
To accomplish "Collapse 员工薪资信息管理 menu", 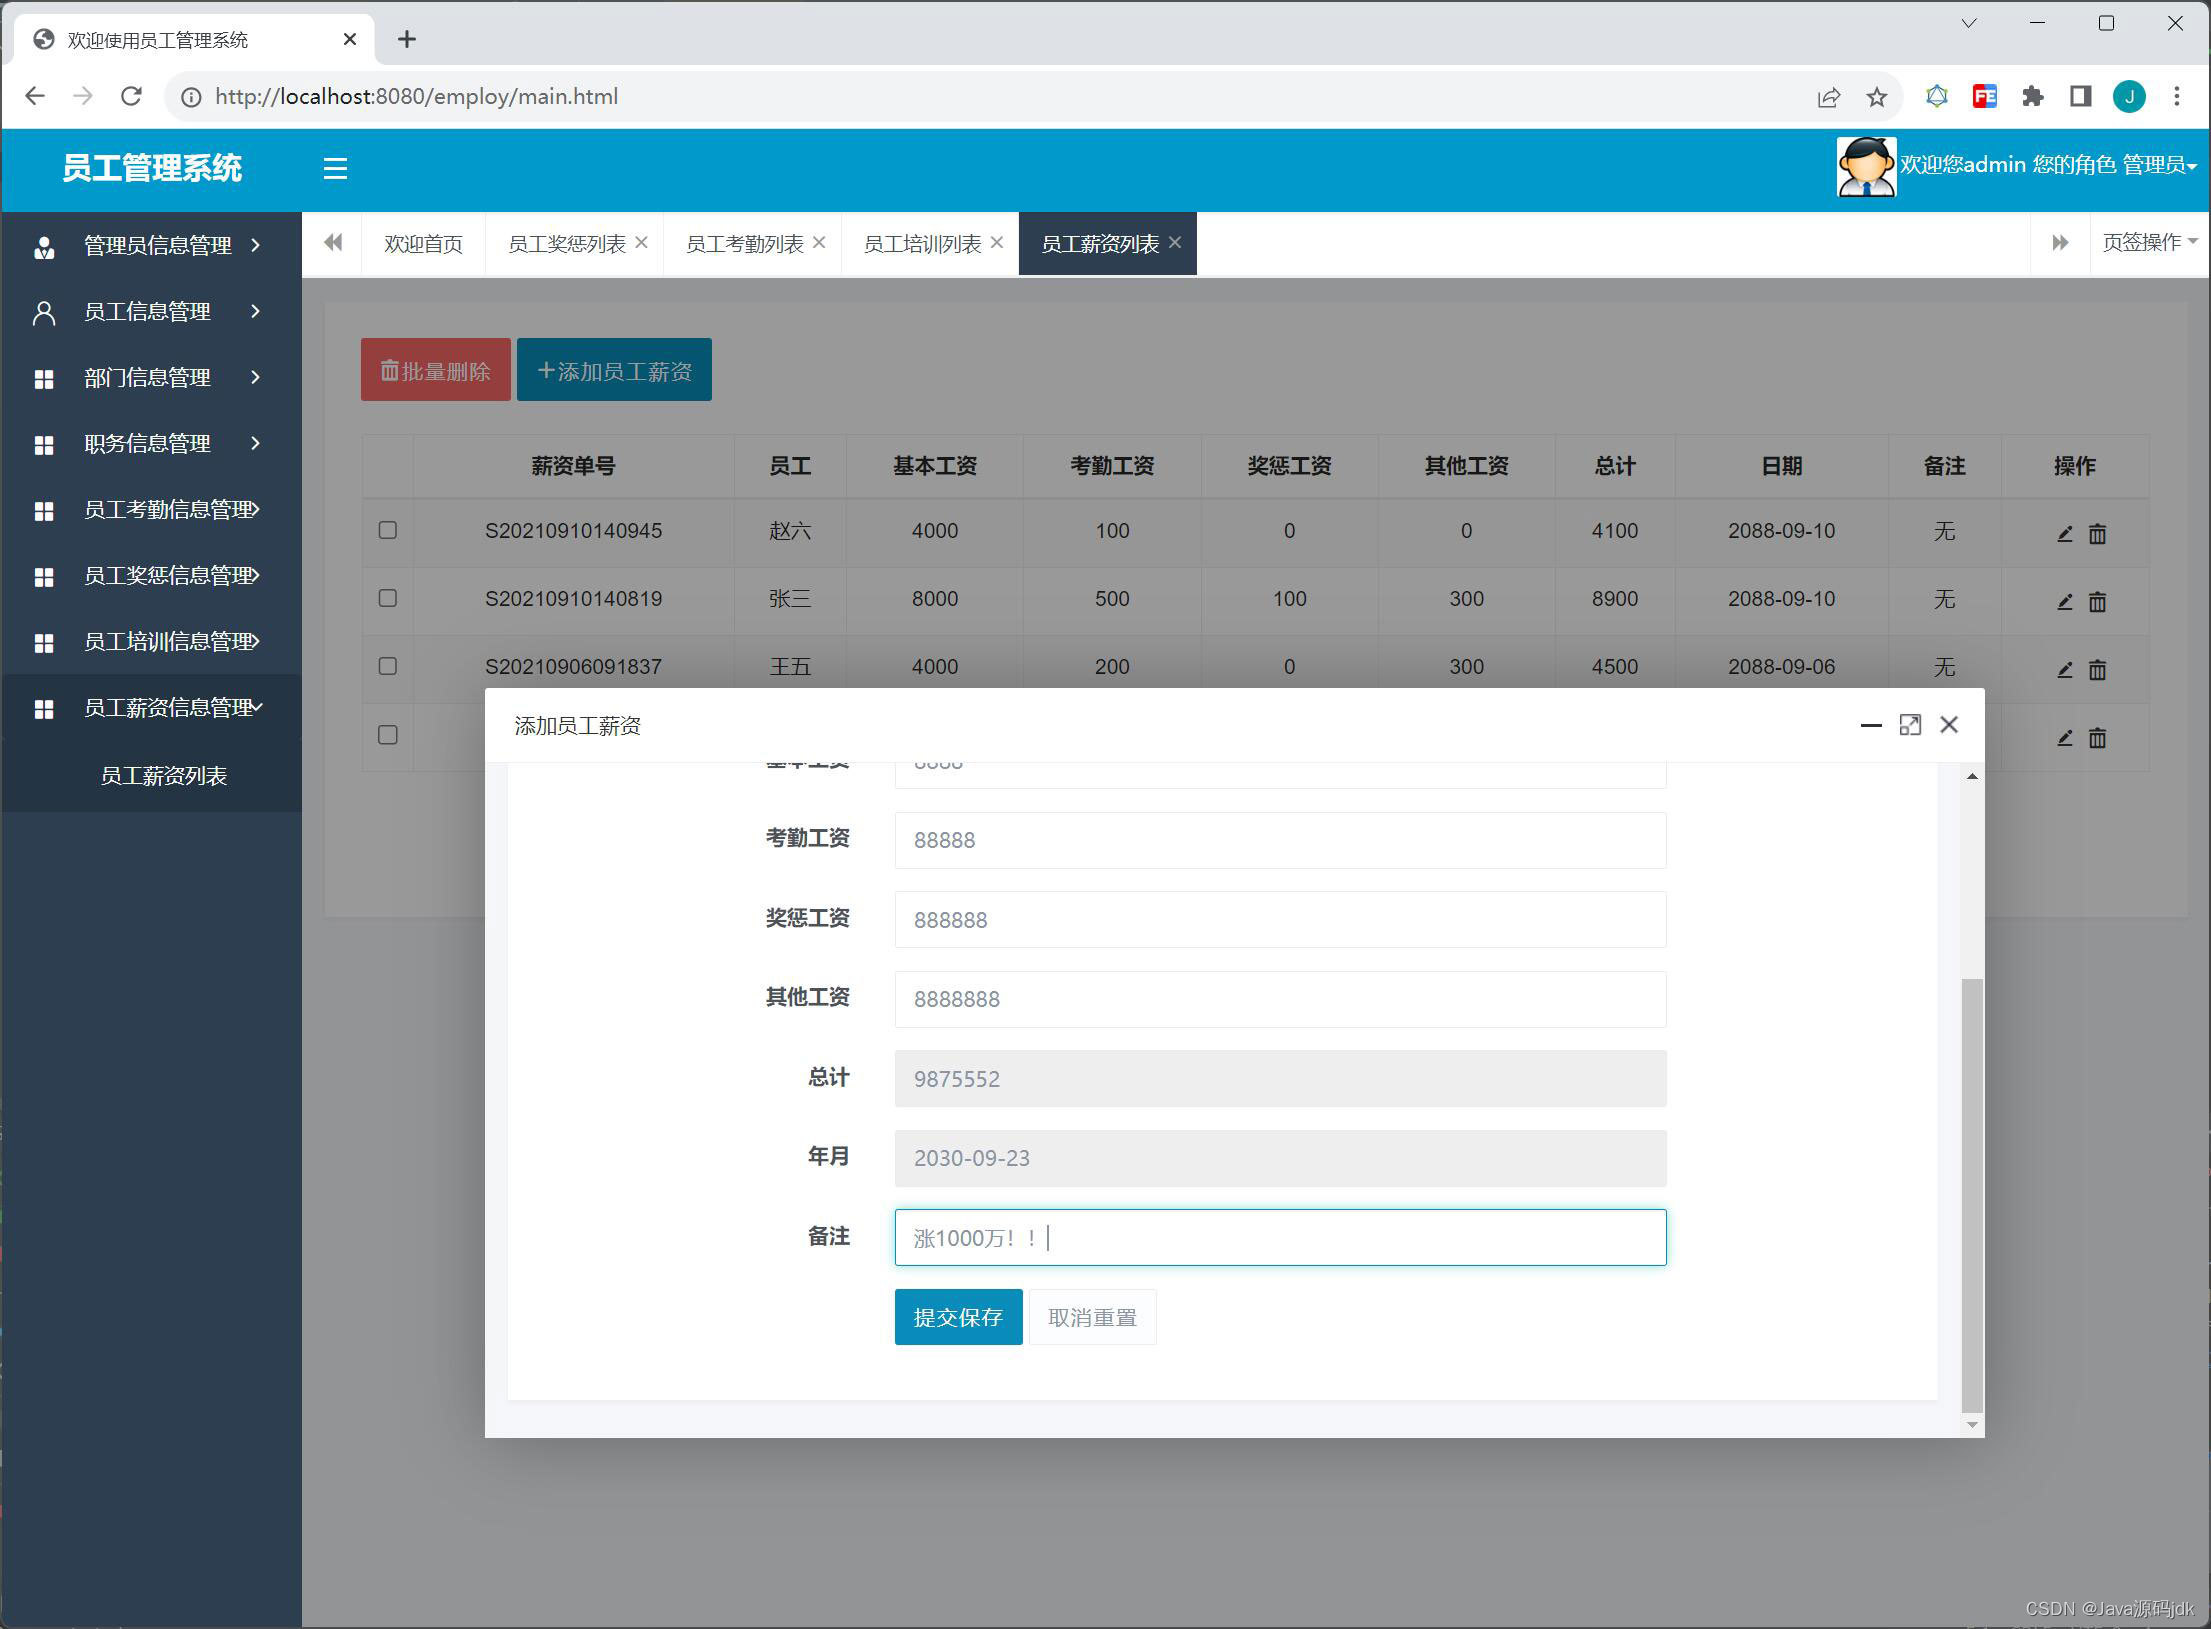I will 151,707.
